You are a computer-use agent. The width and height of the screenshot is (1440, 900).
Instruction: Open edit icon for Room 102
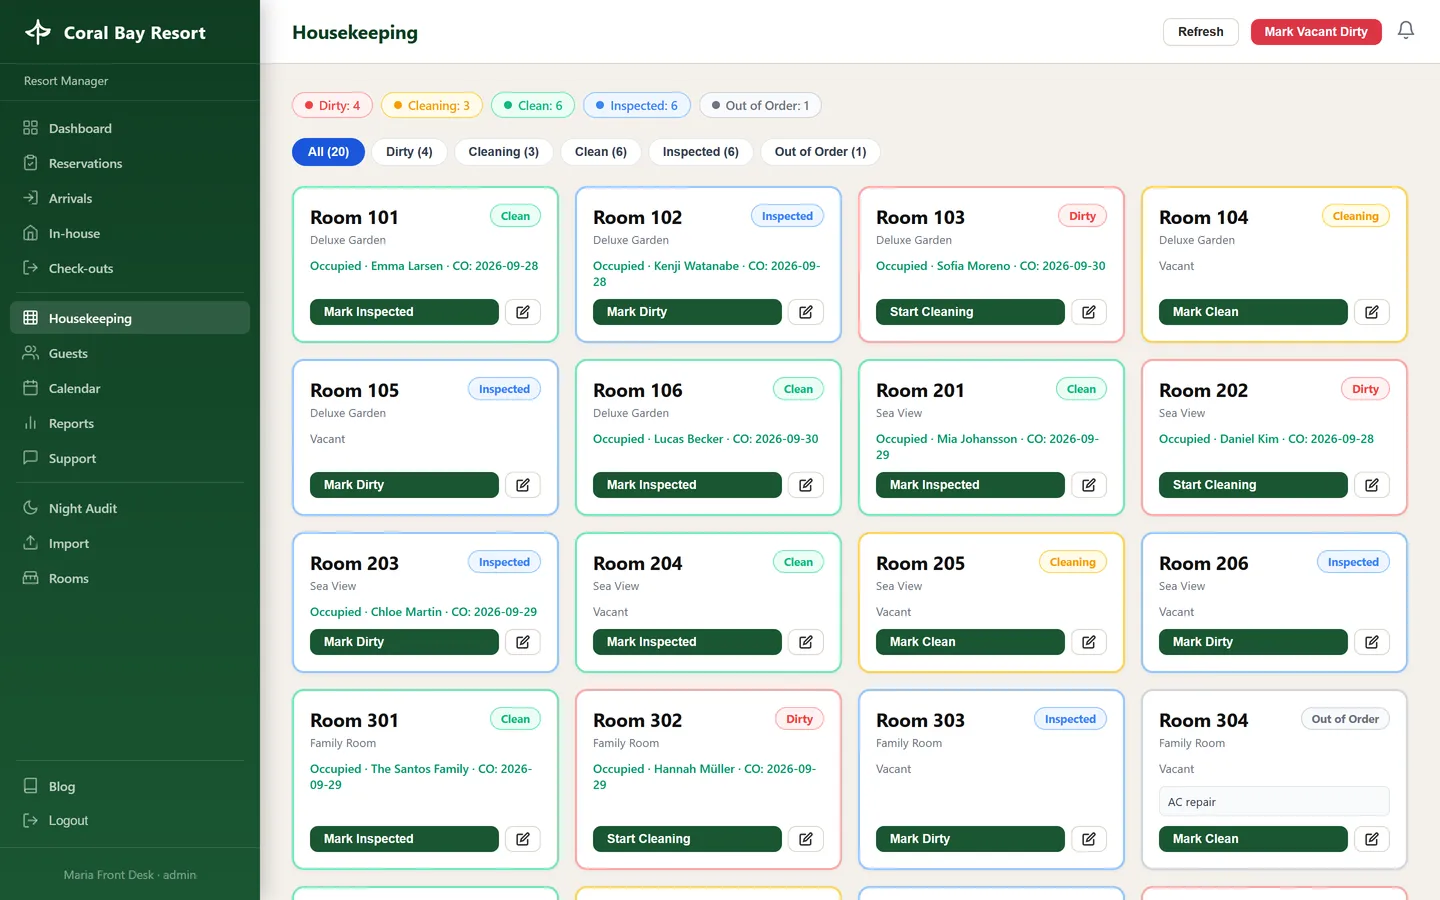click(806, 312)
